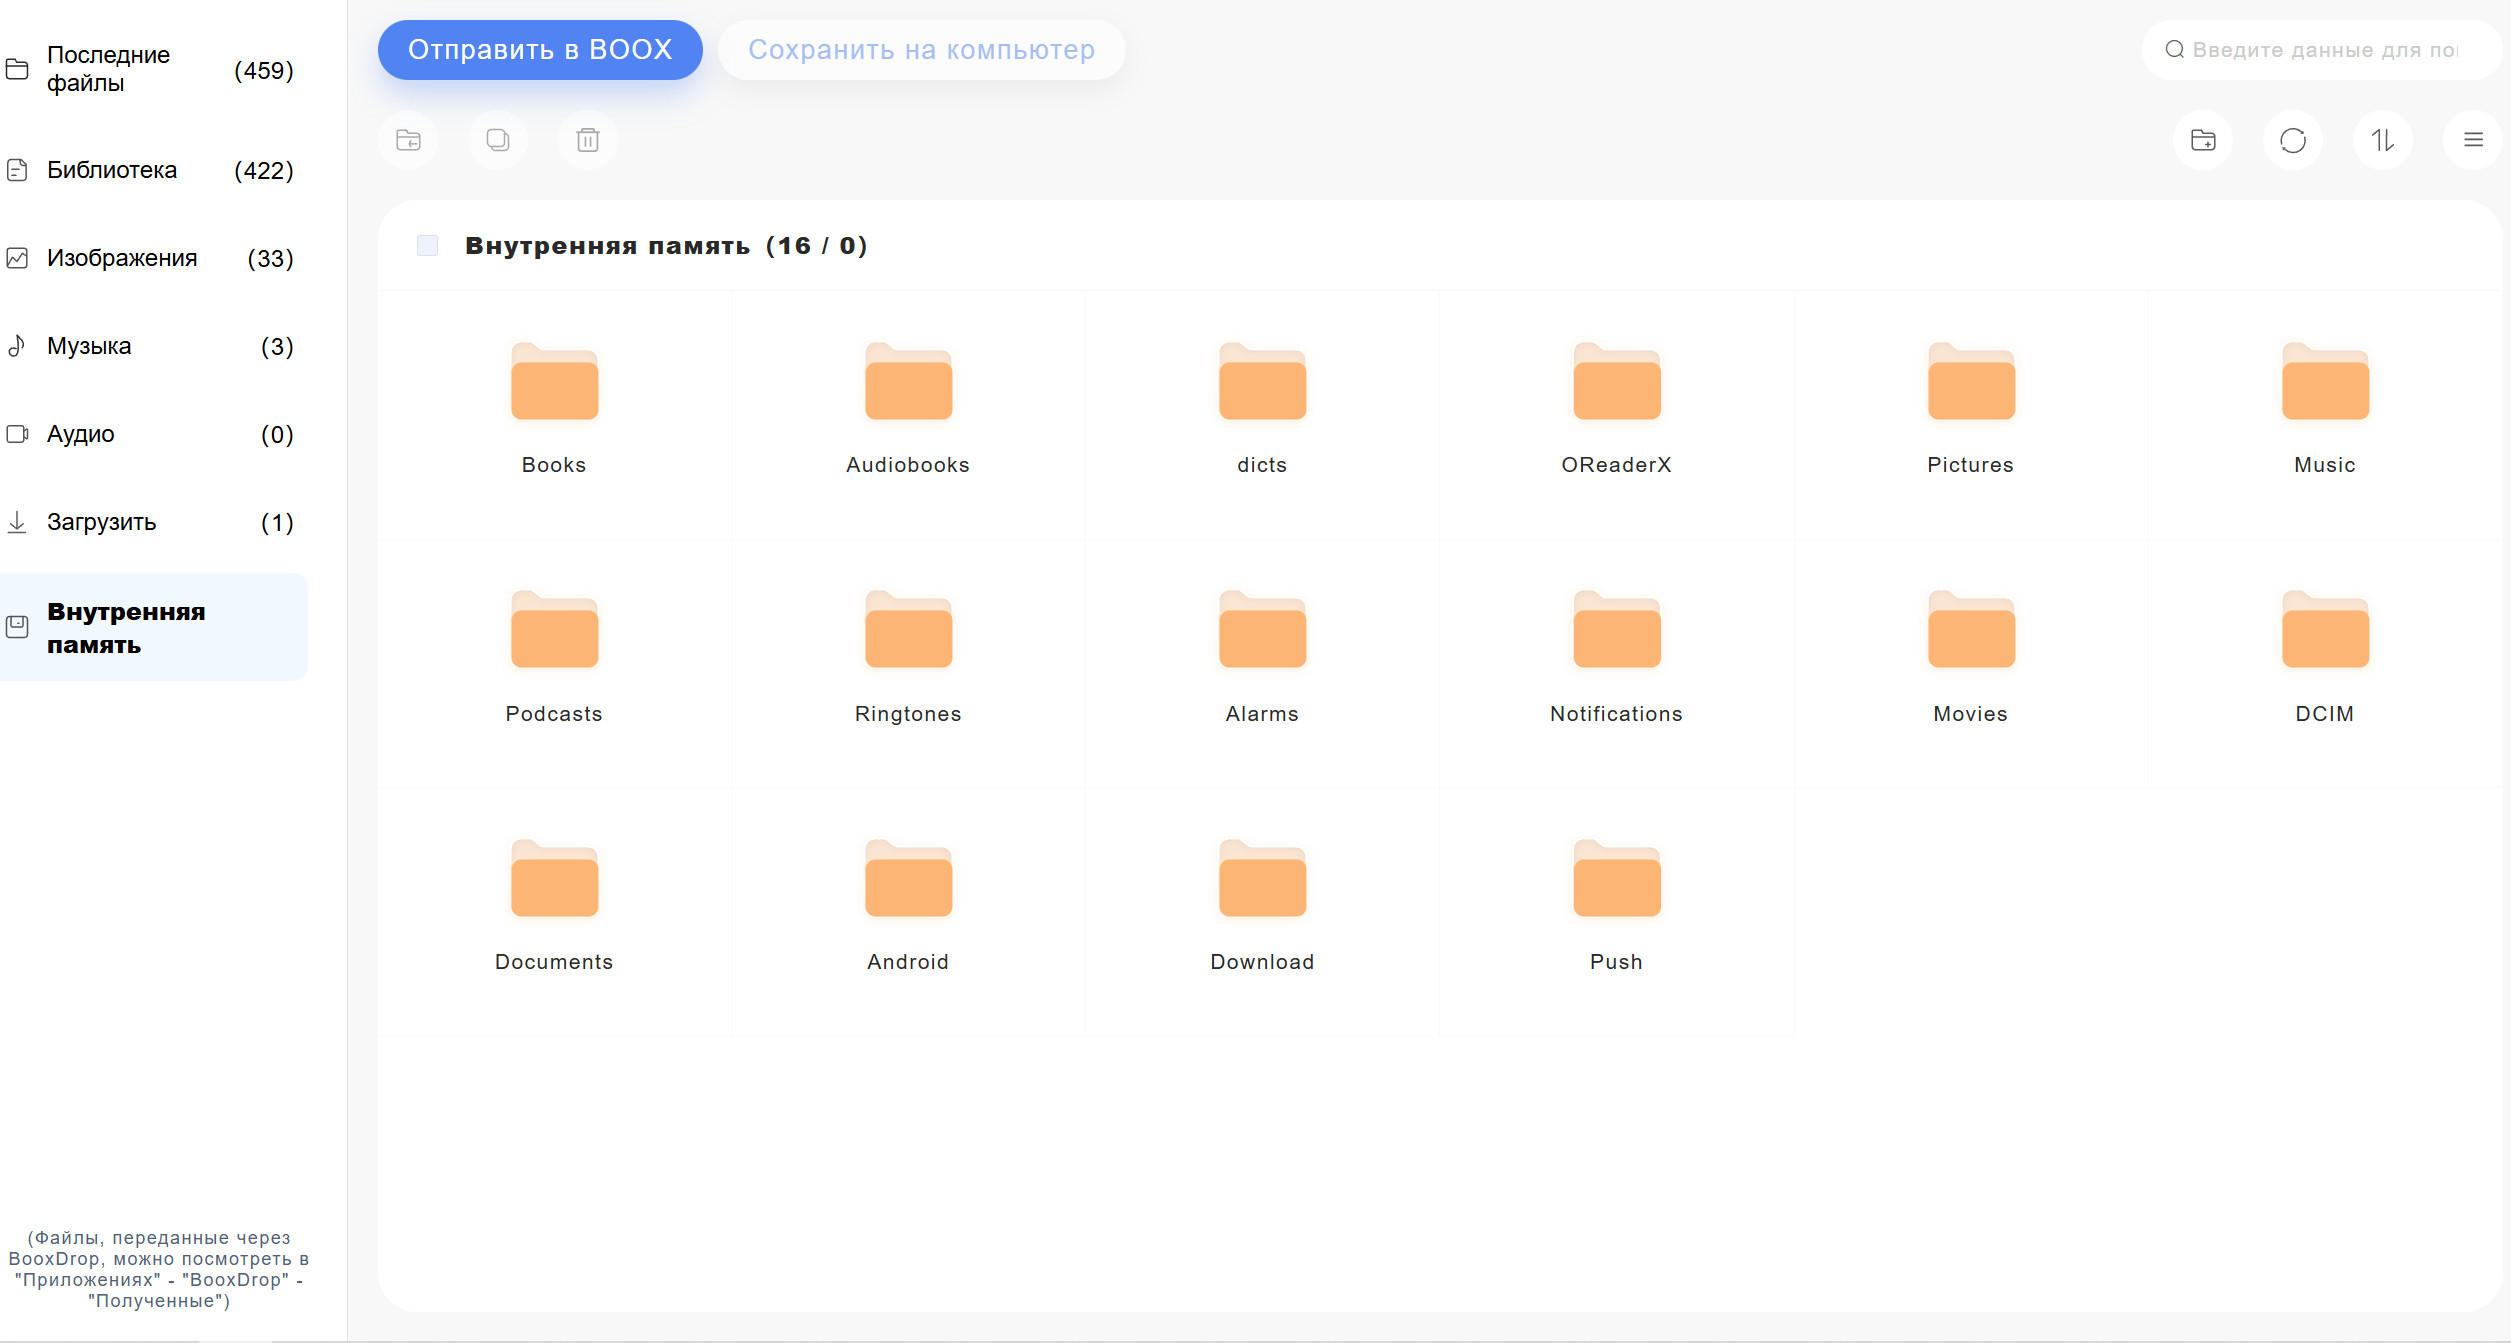Click the trash delete icon
Image resolution: width=2511 pixels, height=1343 pixels.
point(588,140)
